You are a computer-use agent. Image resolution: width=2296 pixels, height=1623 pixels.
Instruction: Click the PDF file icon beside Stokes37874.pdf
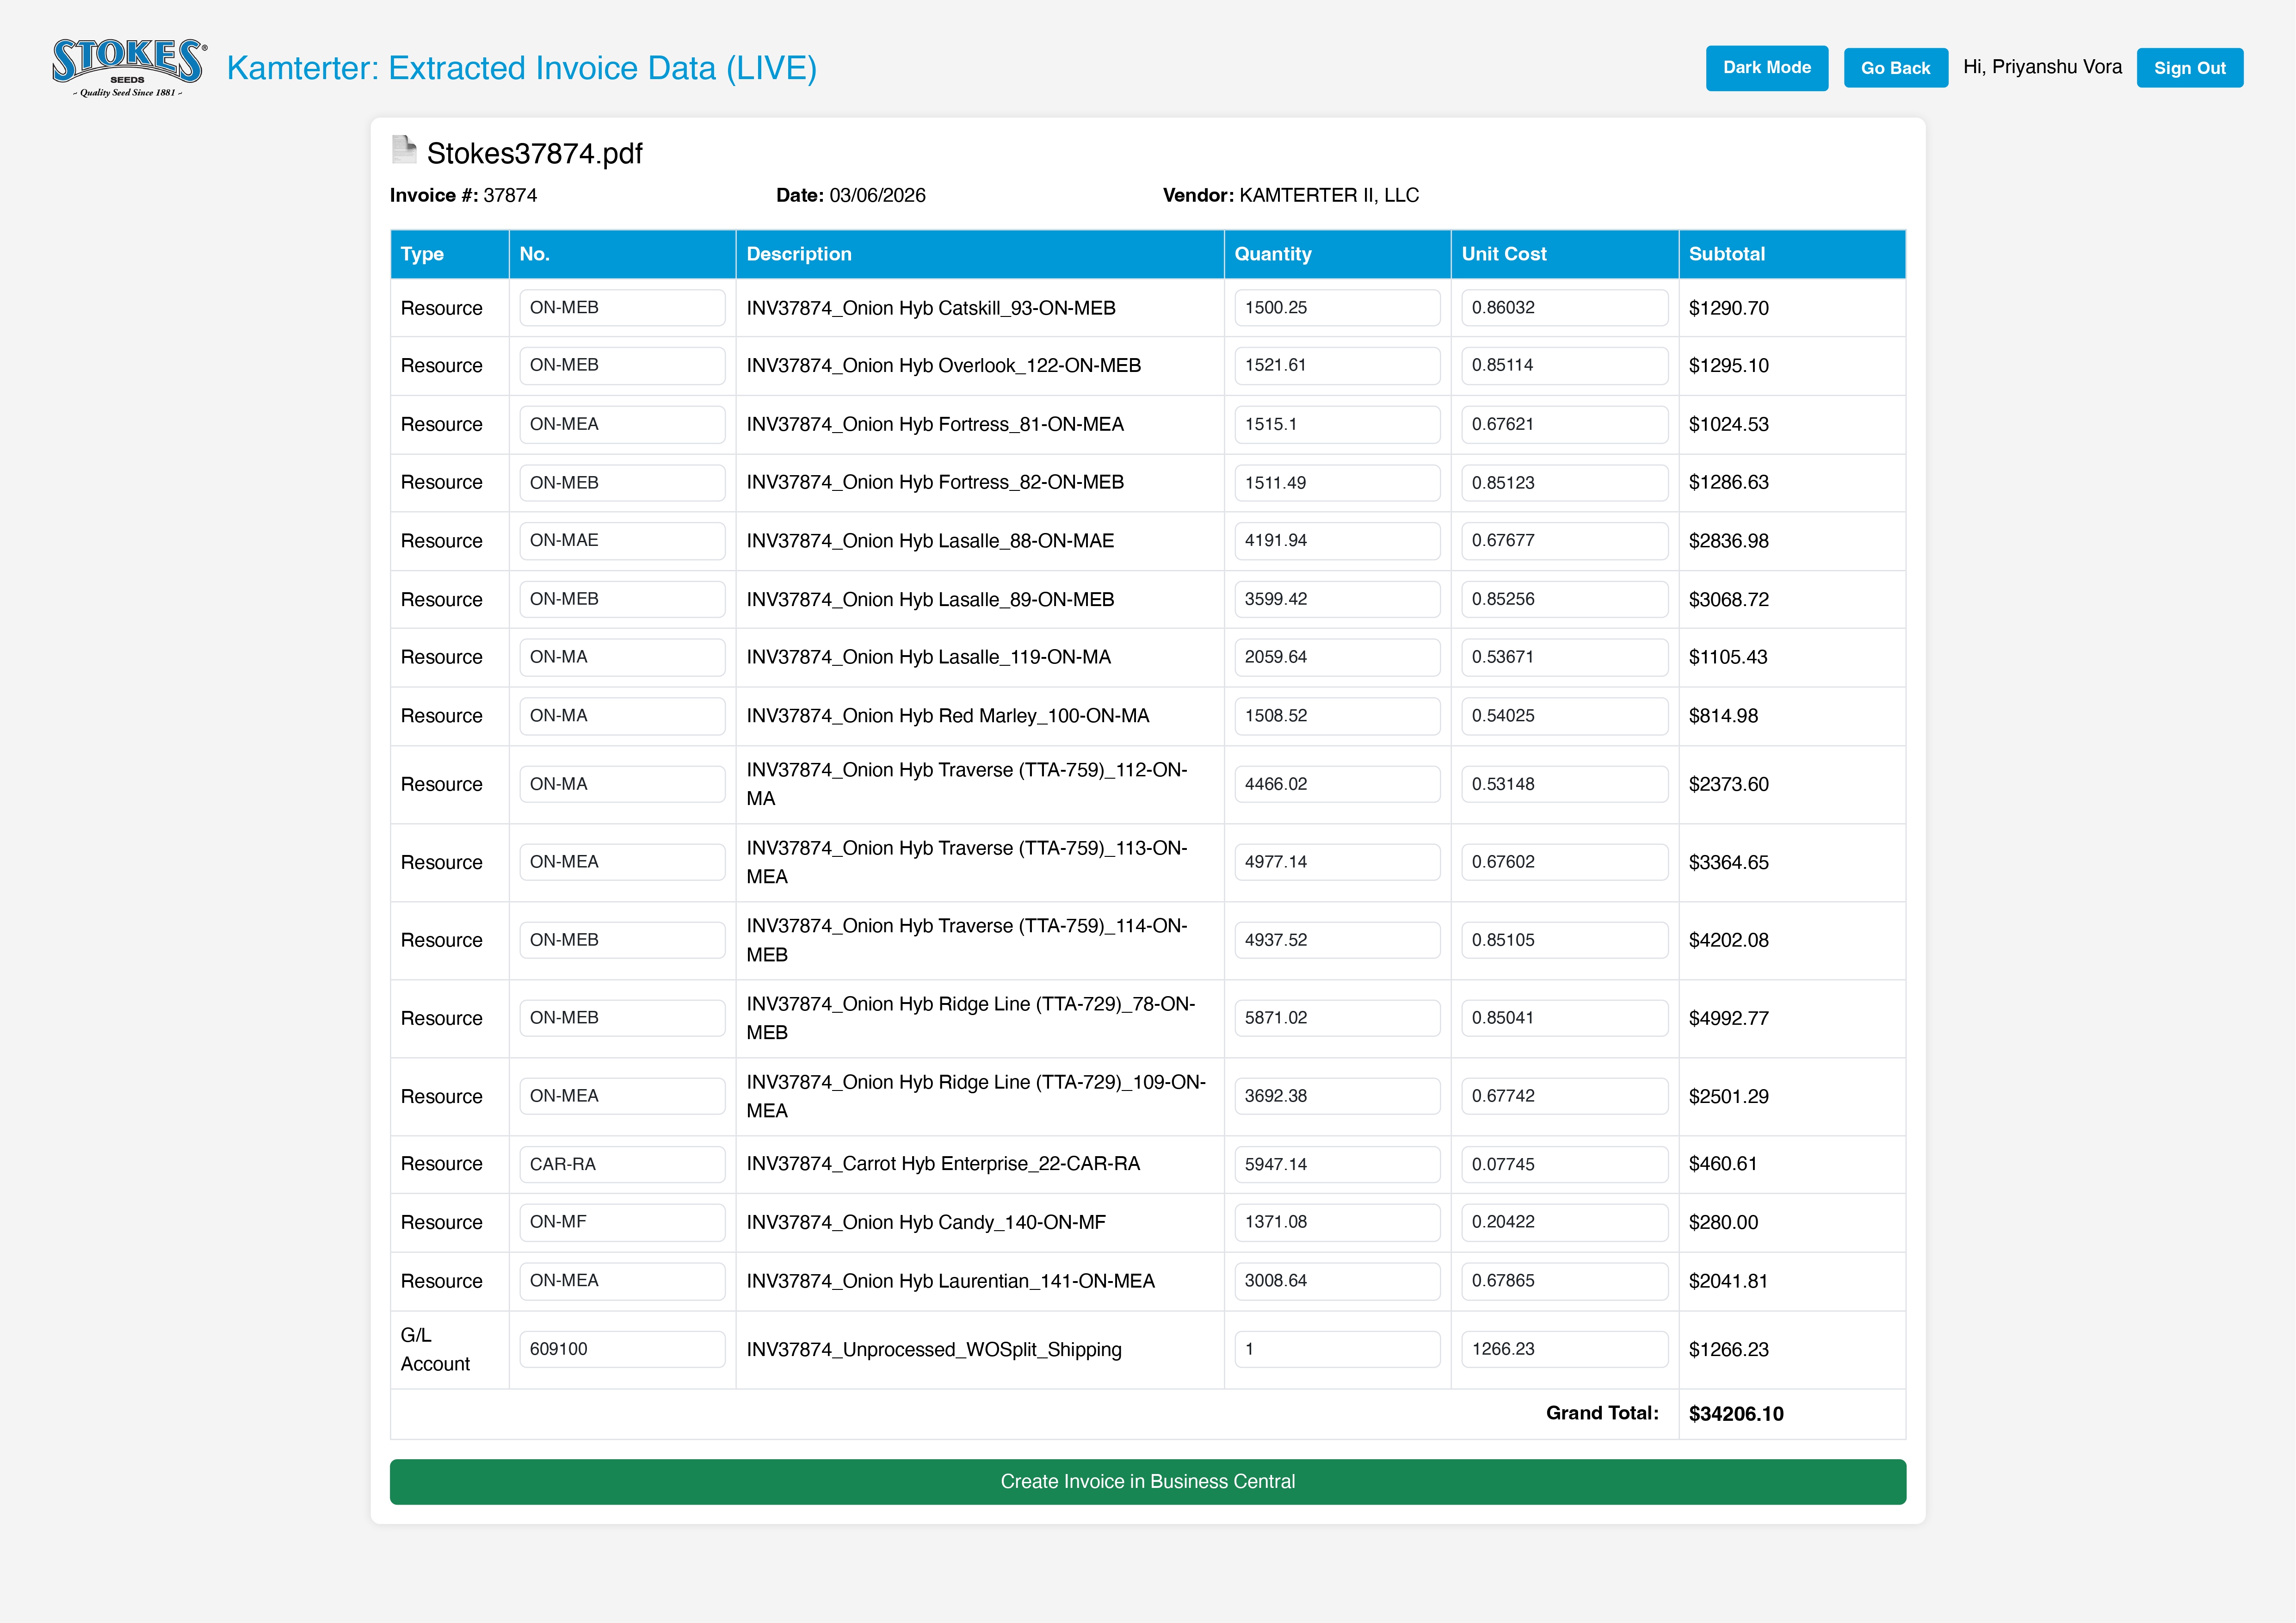(x=404, y=150)
